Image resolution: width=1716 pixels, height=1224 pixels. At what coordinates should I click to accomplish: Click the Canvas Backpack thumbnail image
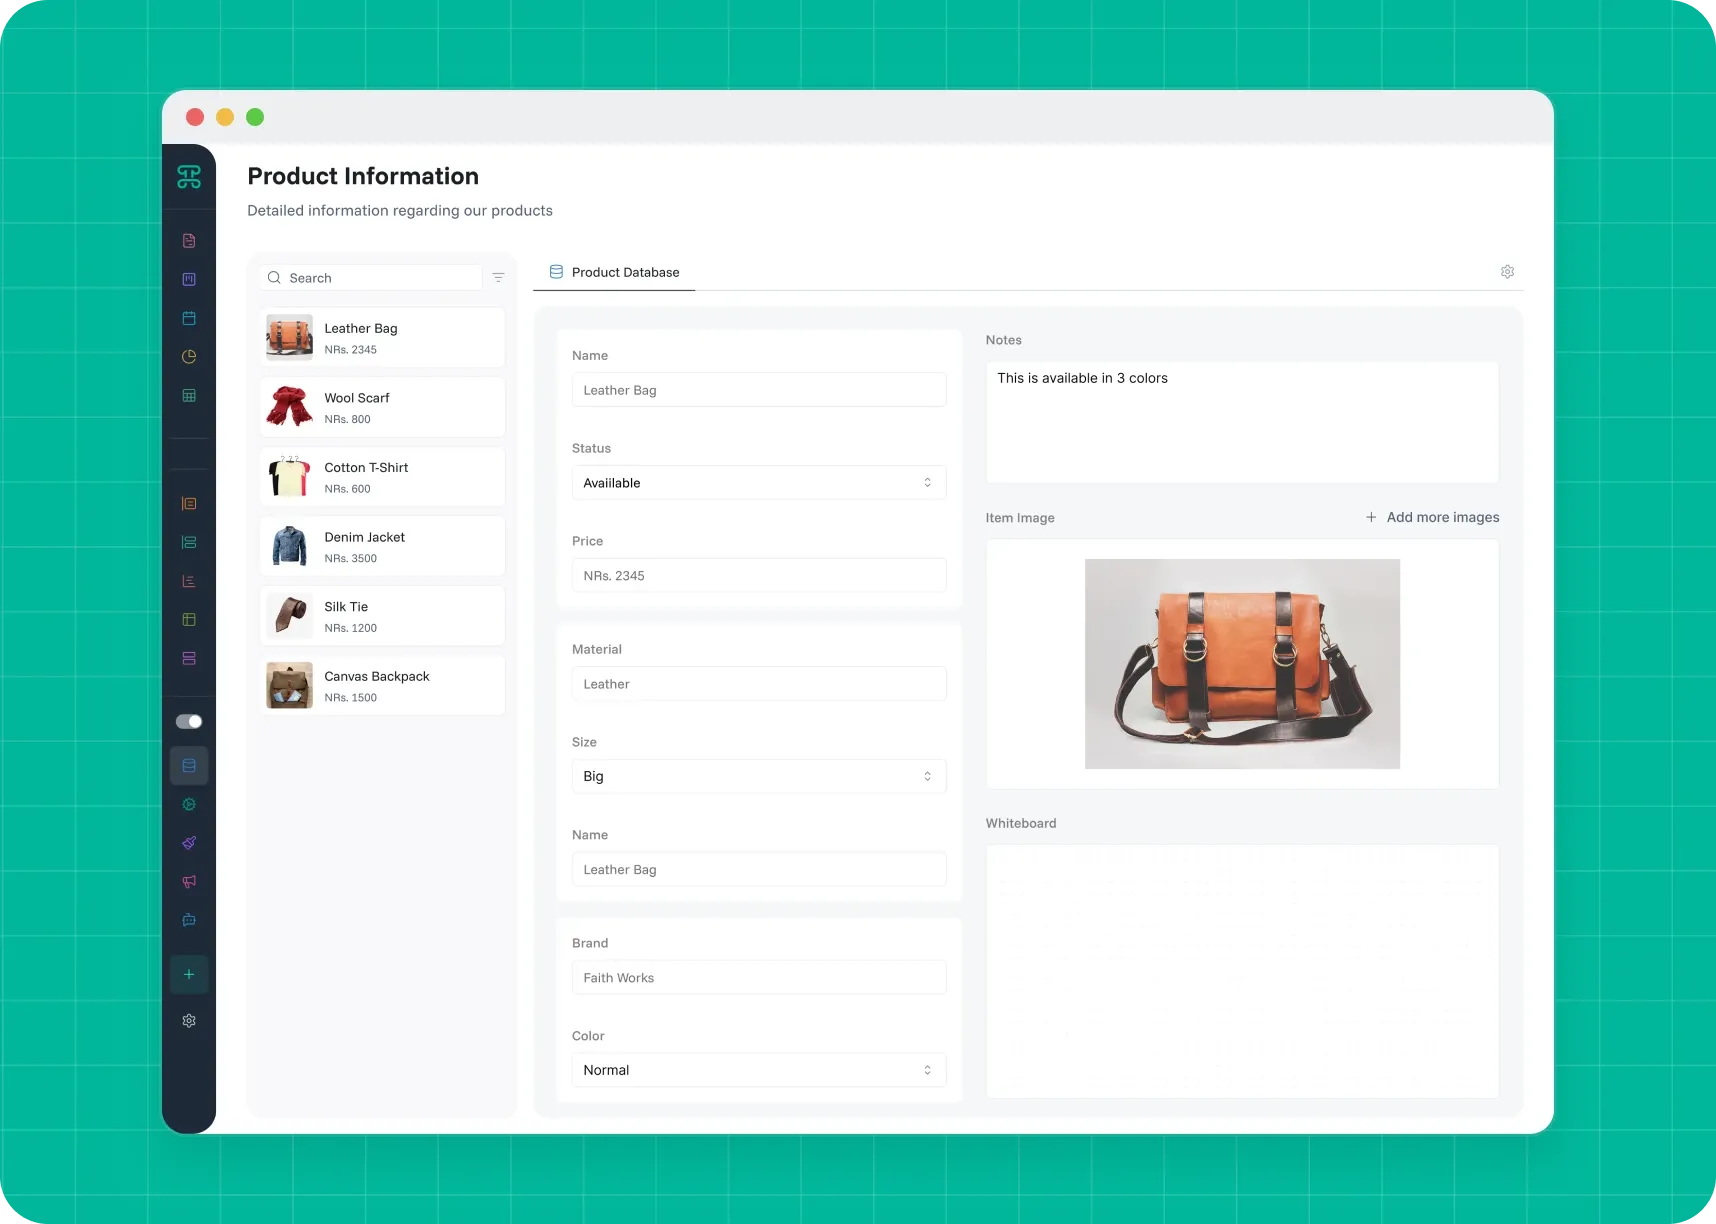click(x=290, y=686)
